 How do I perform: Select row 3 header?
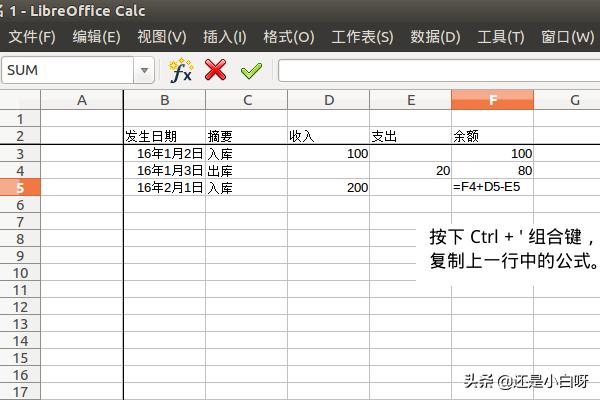click(20, 153)
